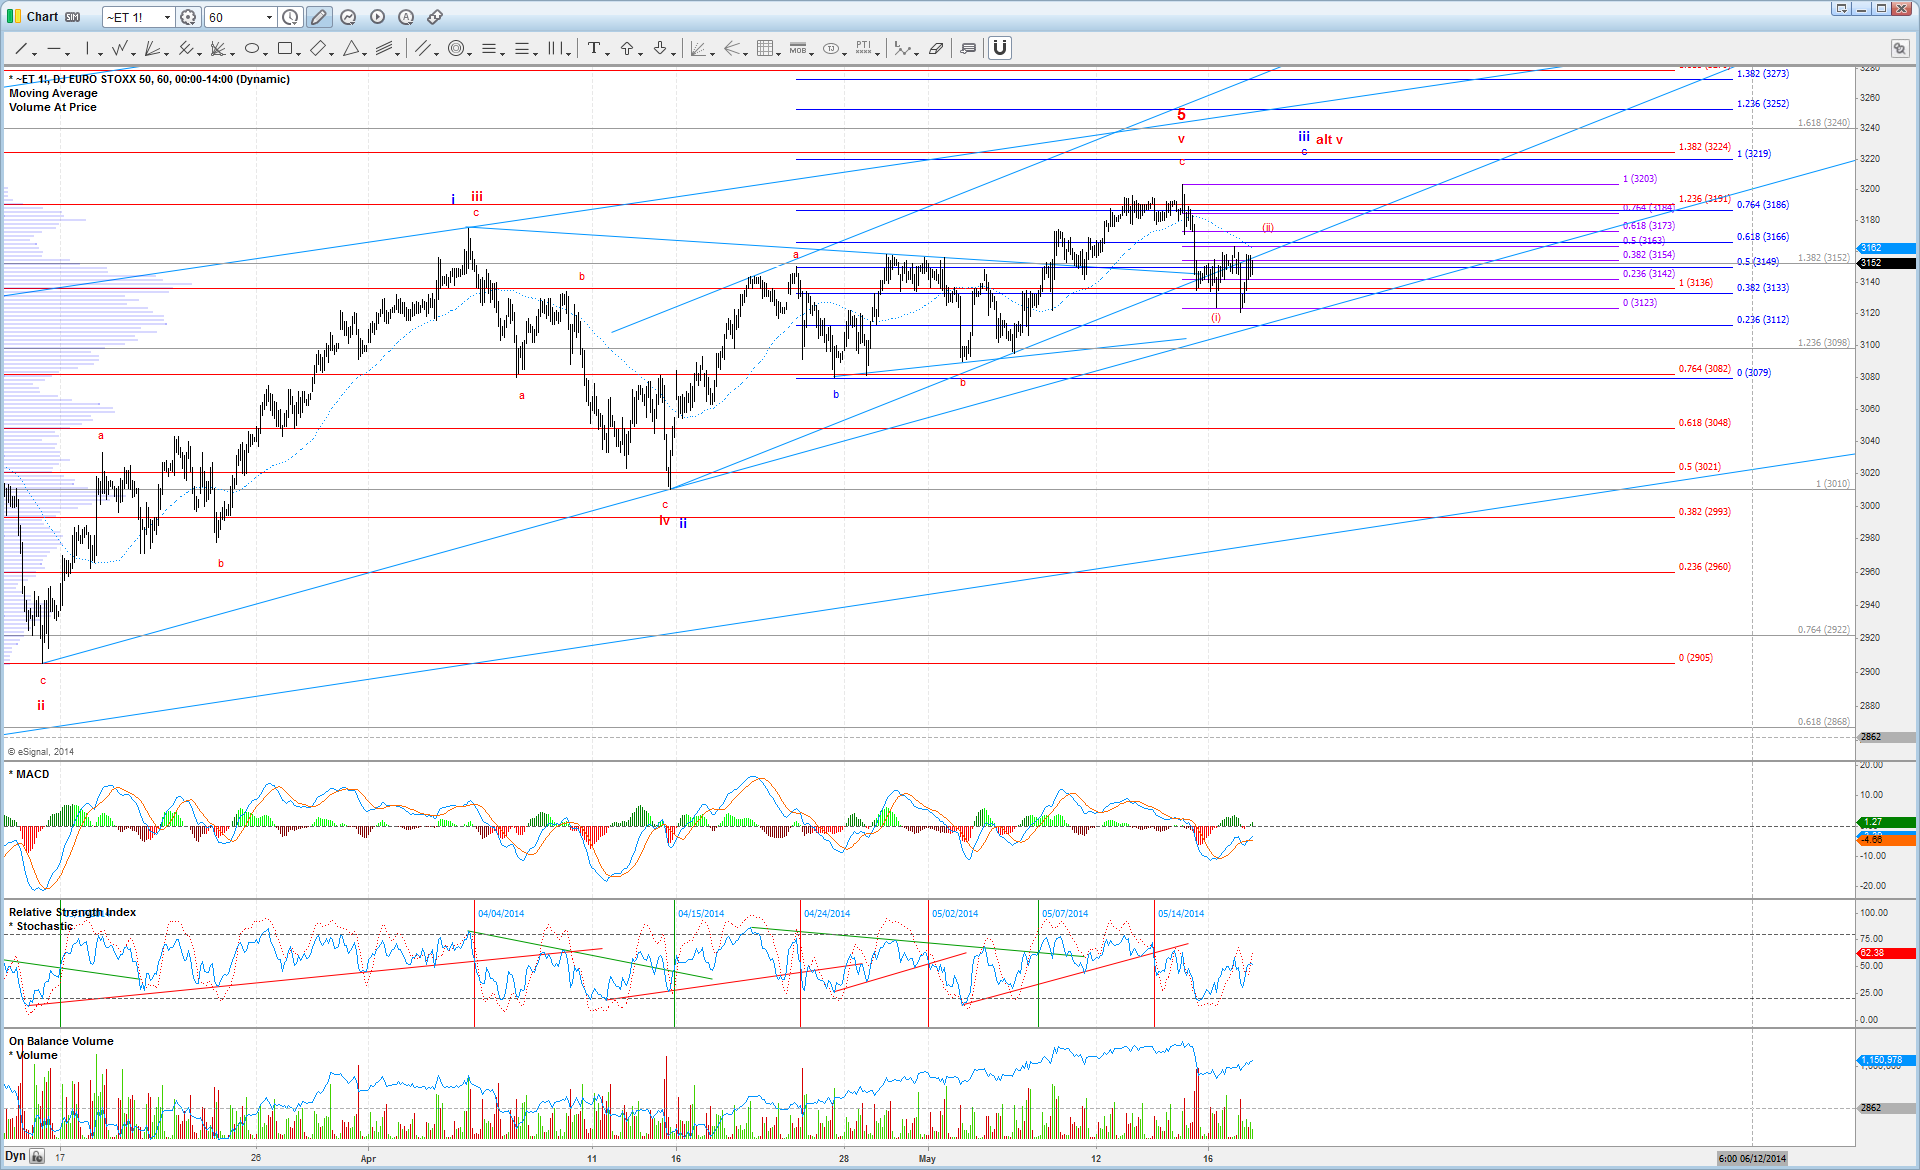Select the fan lines tool
Screen dimensions: 1920x1170
(x=152, y=48)
